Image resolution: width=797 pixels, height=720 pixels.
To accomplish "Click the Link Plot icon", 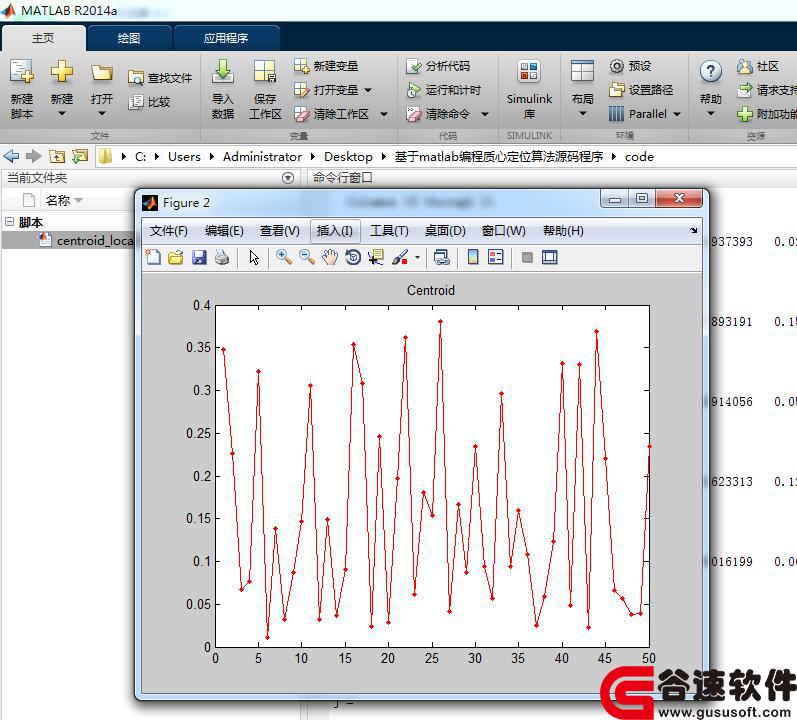I will 441,257.
